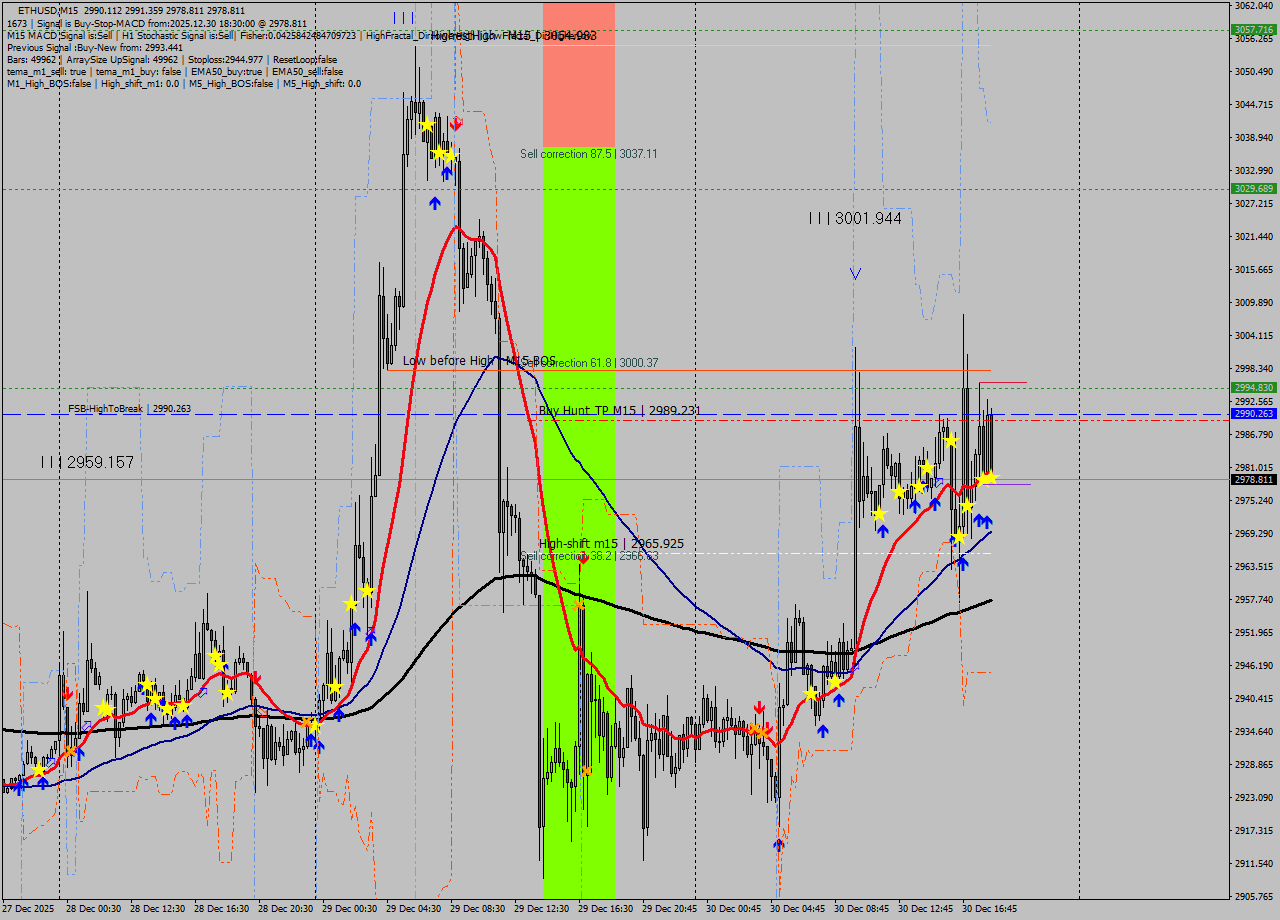This screenshot has height=920, width=1280.
Task: Click the yellow star inside the green zone
Action: click(578, 603)
